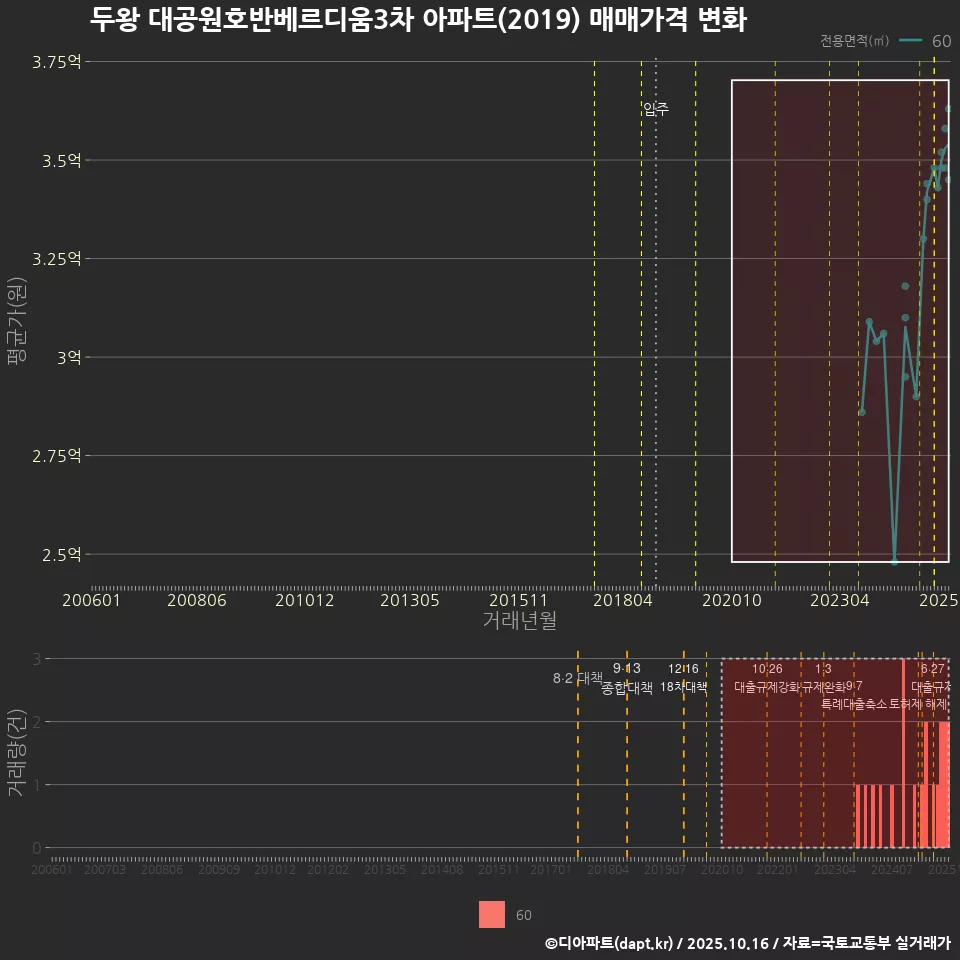This screenshot has height=960, width=960.
Task: Click the 8·2 대책 policy annotation
Action: (577, 677)
